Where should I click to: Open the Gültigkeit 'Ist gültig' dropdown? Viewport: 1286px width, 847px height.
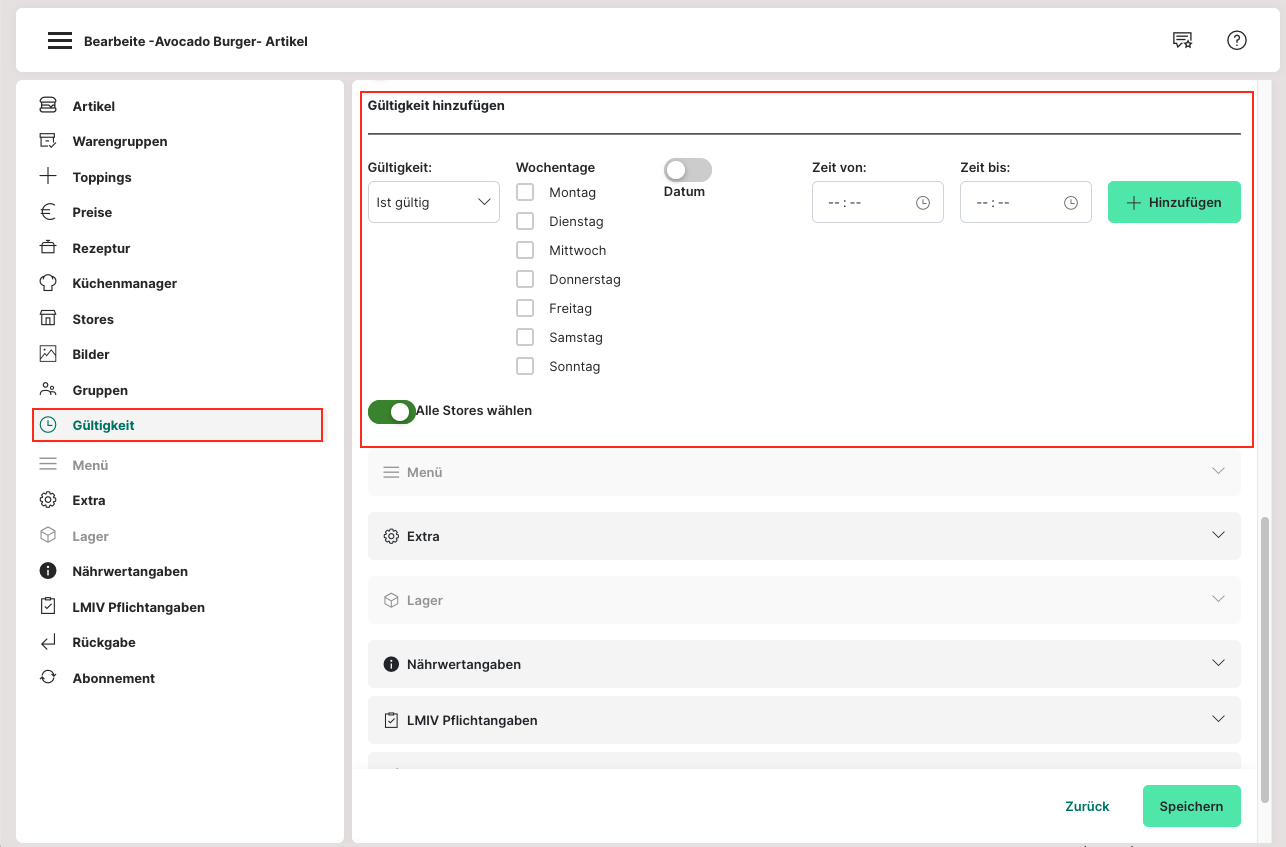(x=433, y=202)
